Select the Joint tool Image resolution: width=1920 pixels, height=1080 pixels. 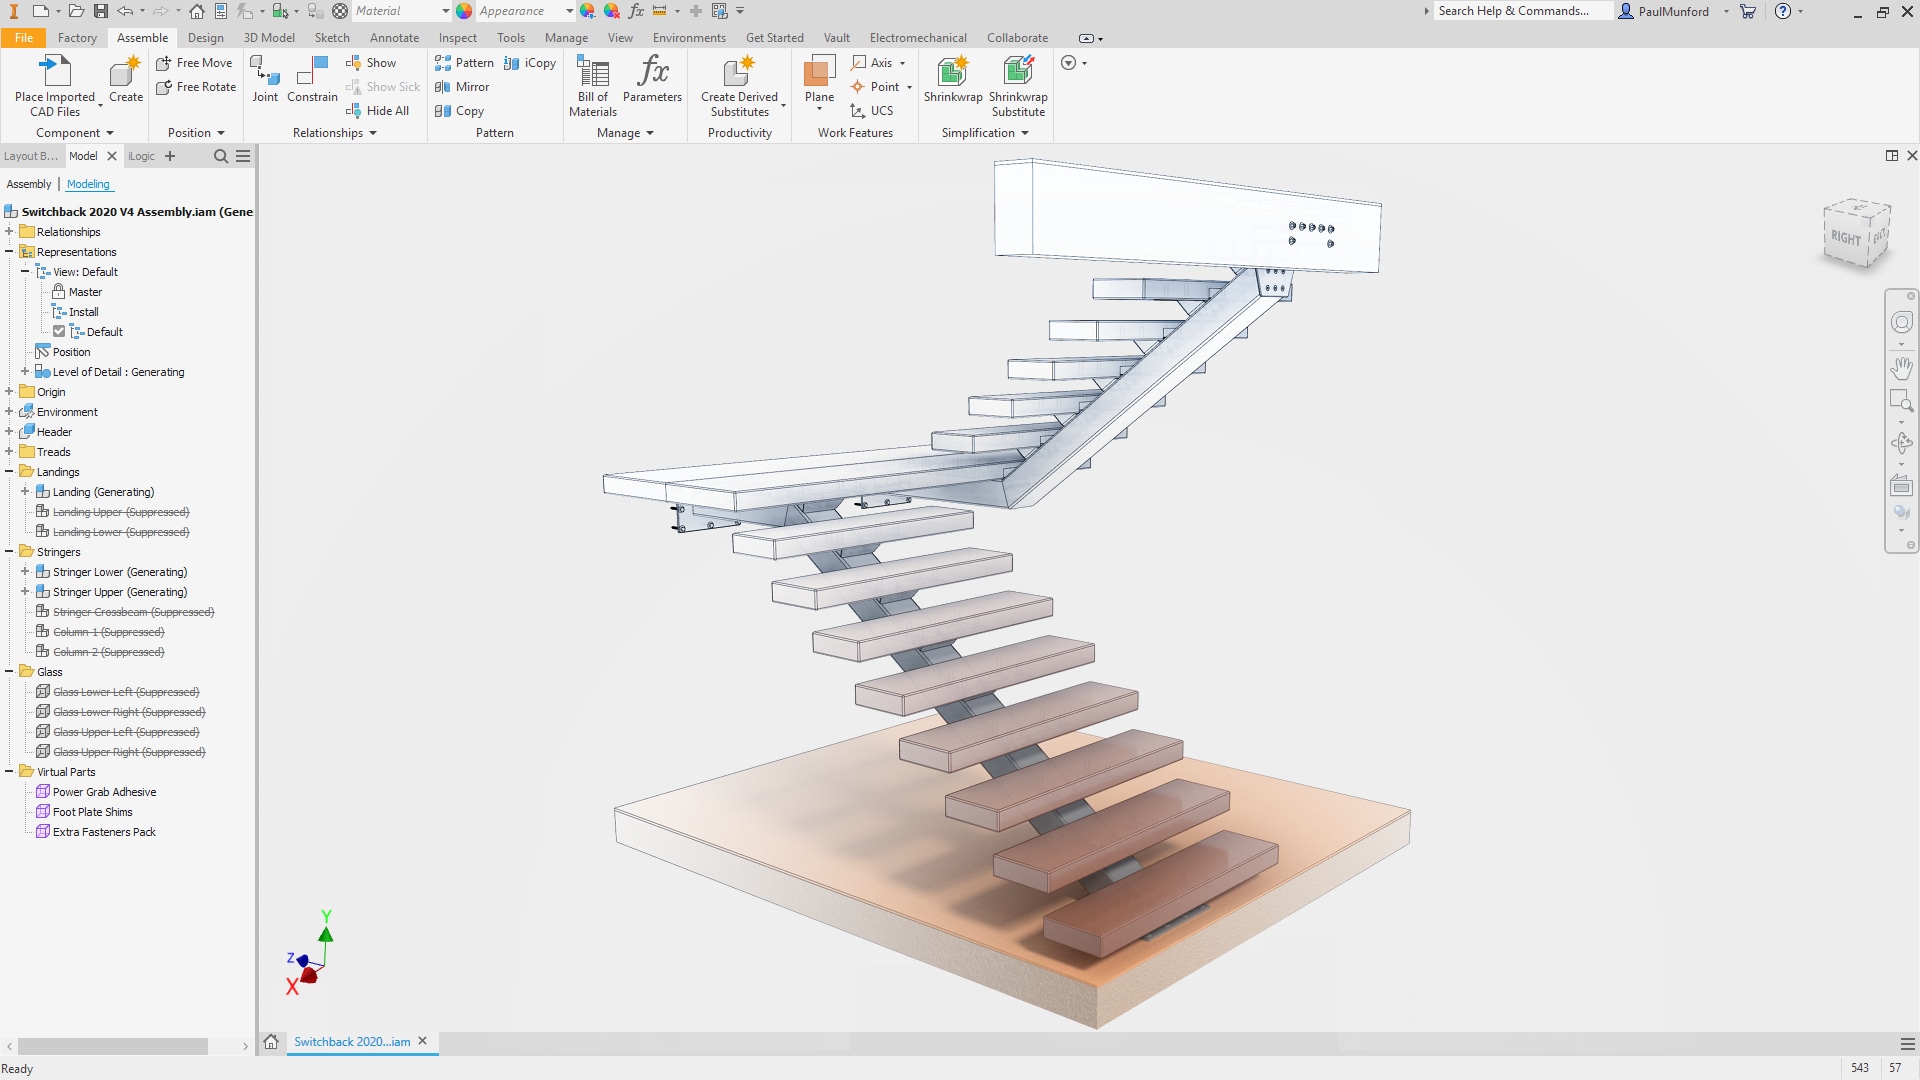click(265, 72)
